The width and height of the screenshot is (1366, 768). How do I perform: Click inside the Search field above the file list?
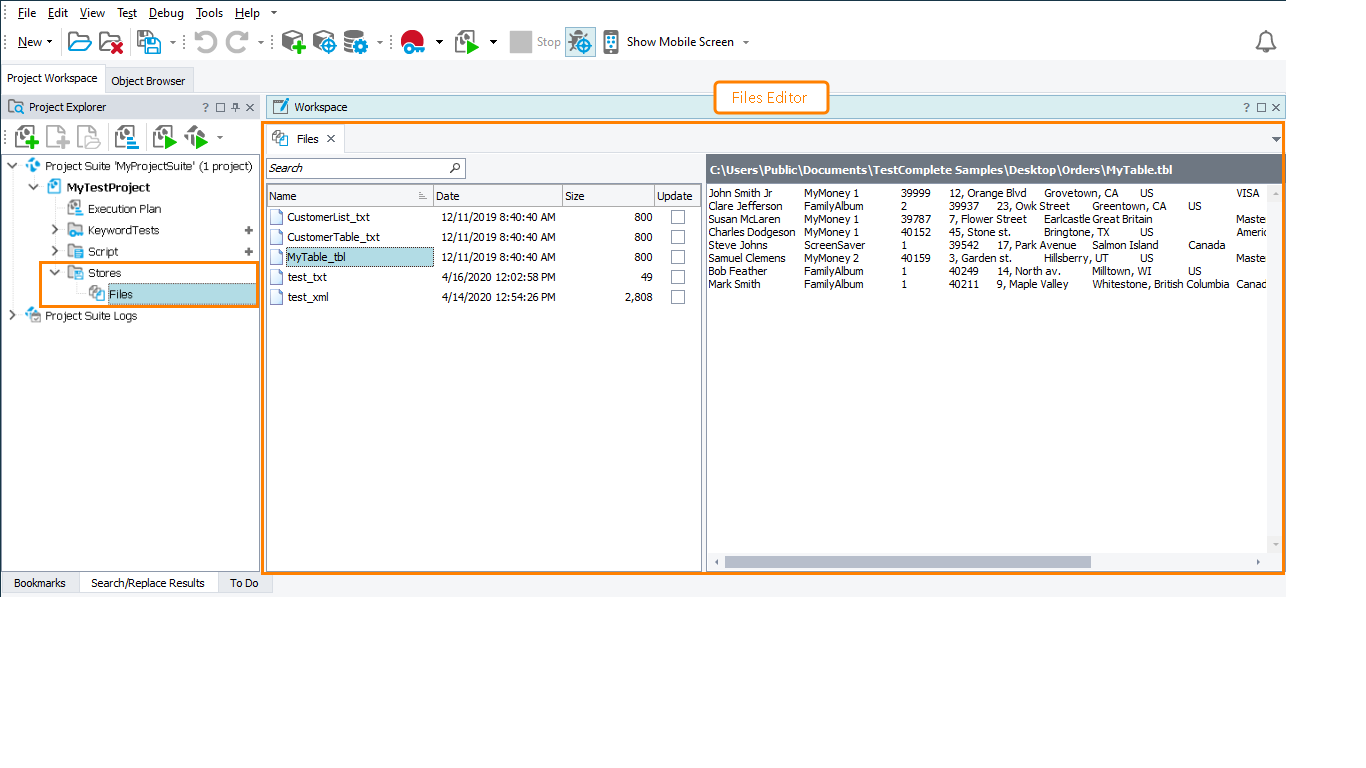pos(360,167)
